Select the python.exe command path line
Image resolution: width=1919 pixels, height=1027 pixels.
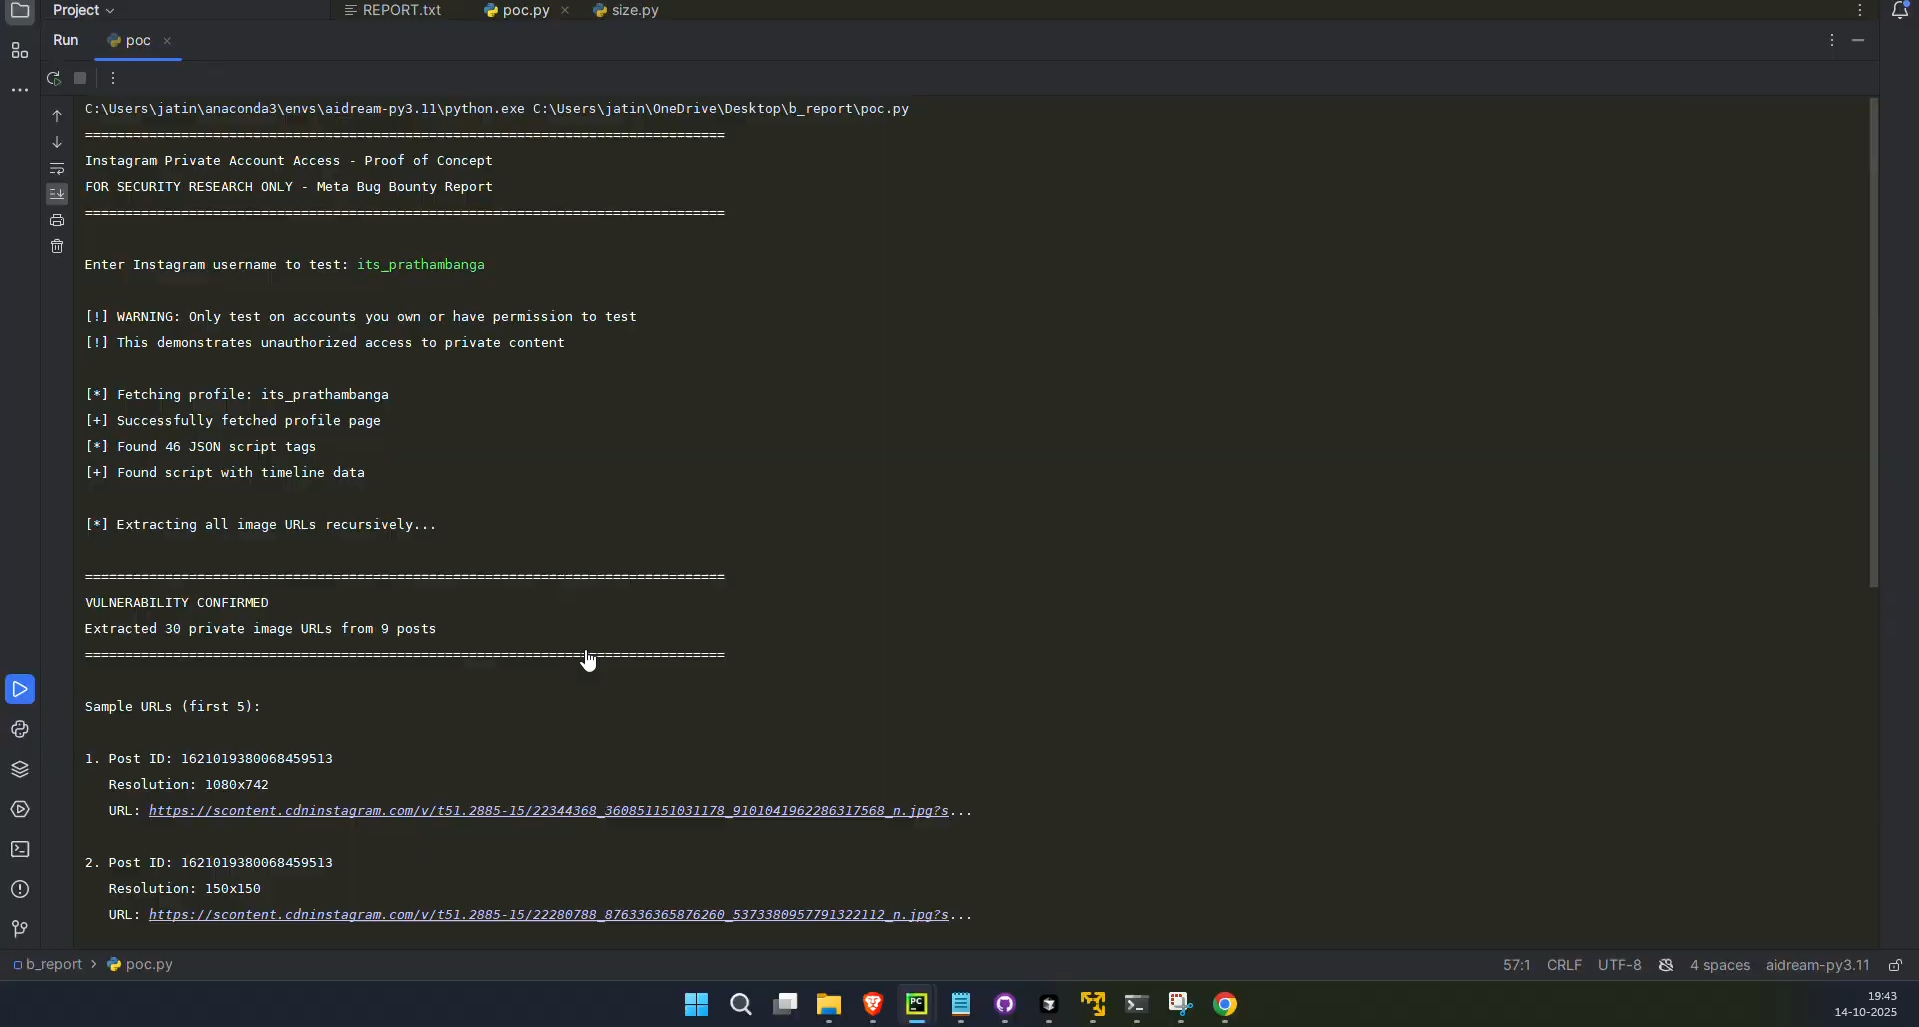pyautogui.click(x=497, y=109)
